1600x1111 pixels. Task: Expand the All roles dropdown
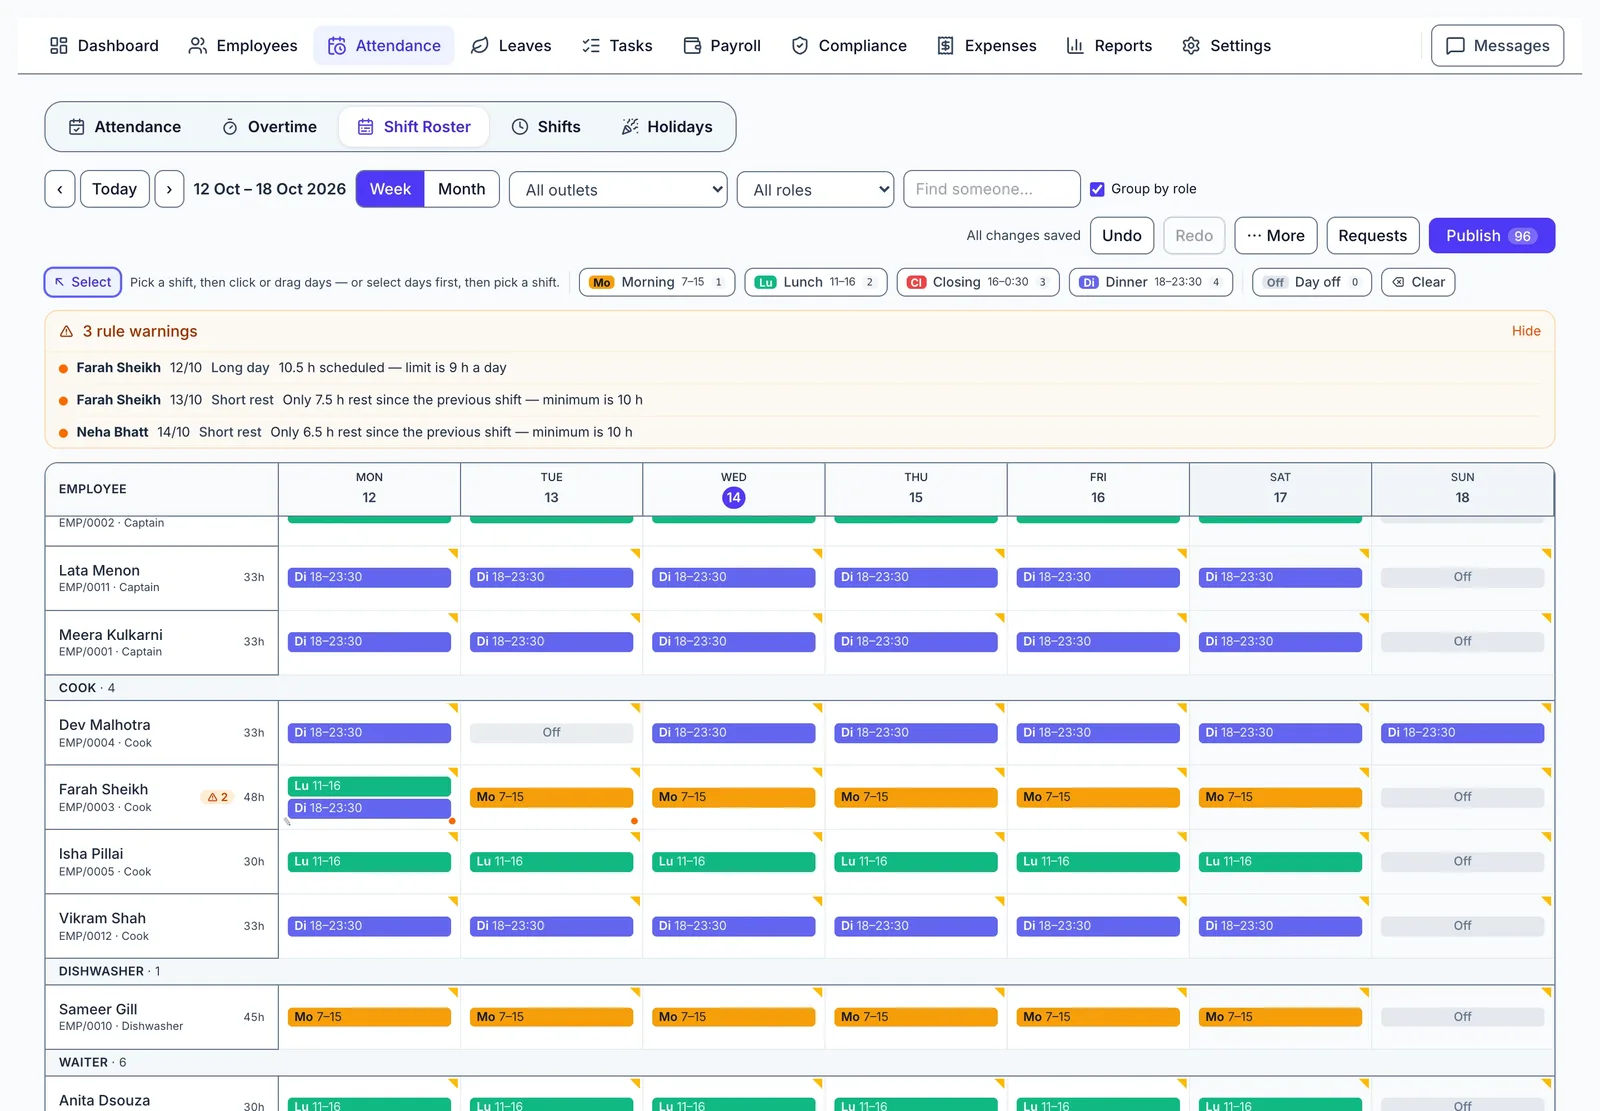815,190
